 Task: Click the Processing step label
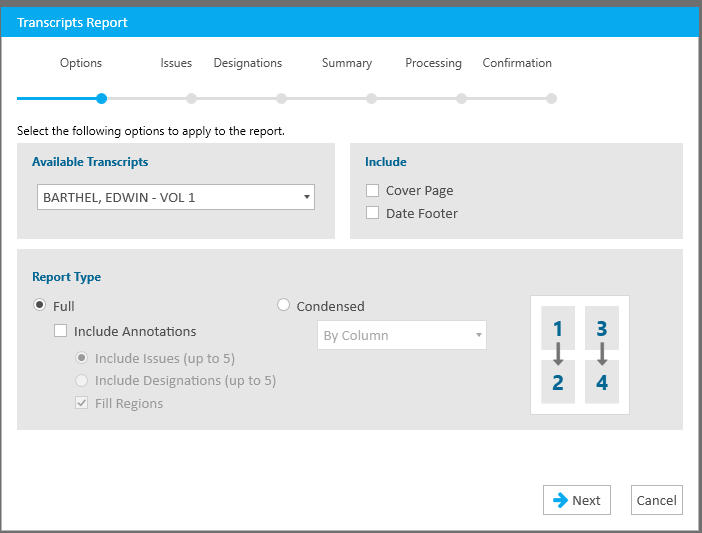pyautogui.click(x=433, y=63)
